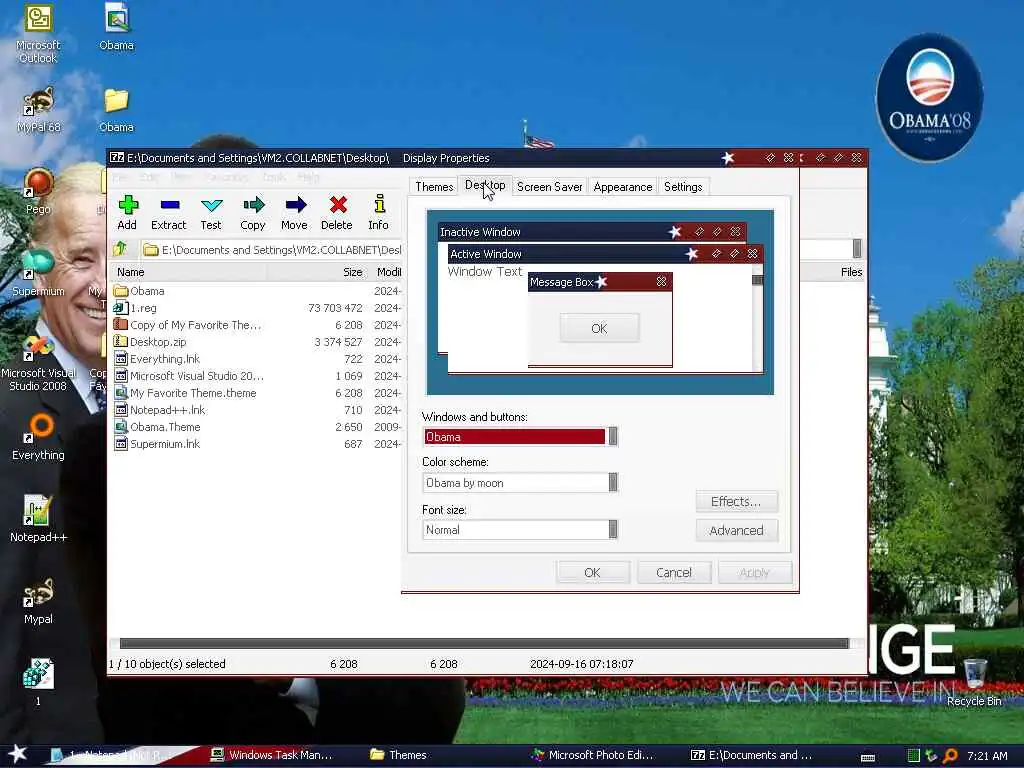1024x768 pixels.
Task: Select the MyPal 68 desktop shortcut
Action: [x=38, y=110]
